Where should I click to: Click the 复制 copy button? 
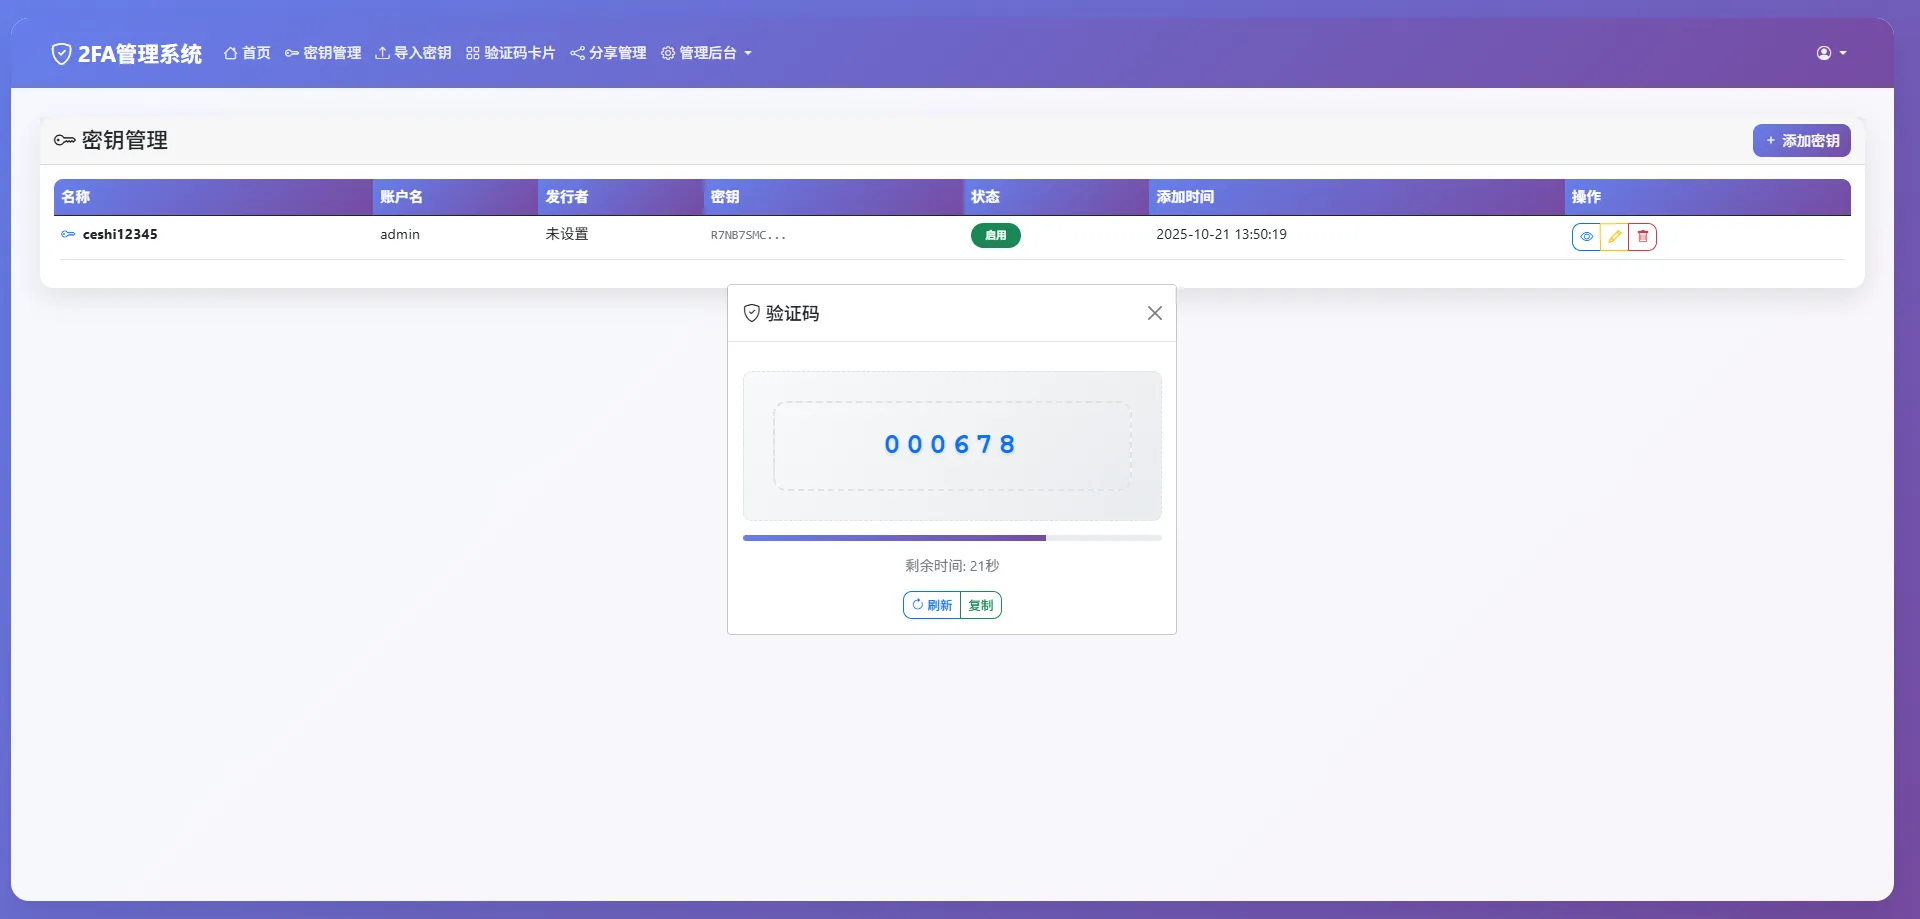[981, 605]
